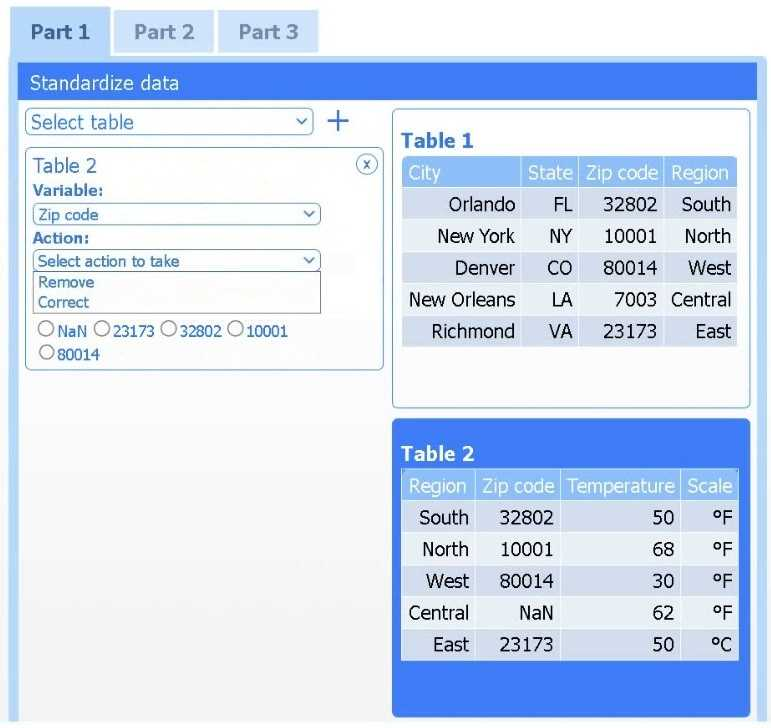Pick the 10001 radio button

[235, 329]
